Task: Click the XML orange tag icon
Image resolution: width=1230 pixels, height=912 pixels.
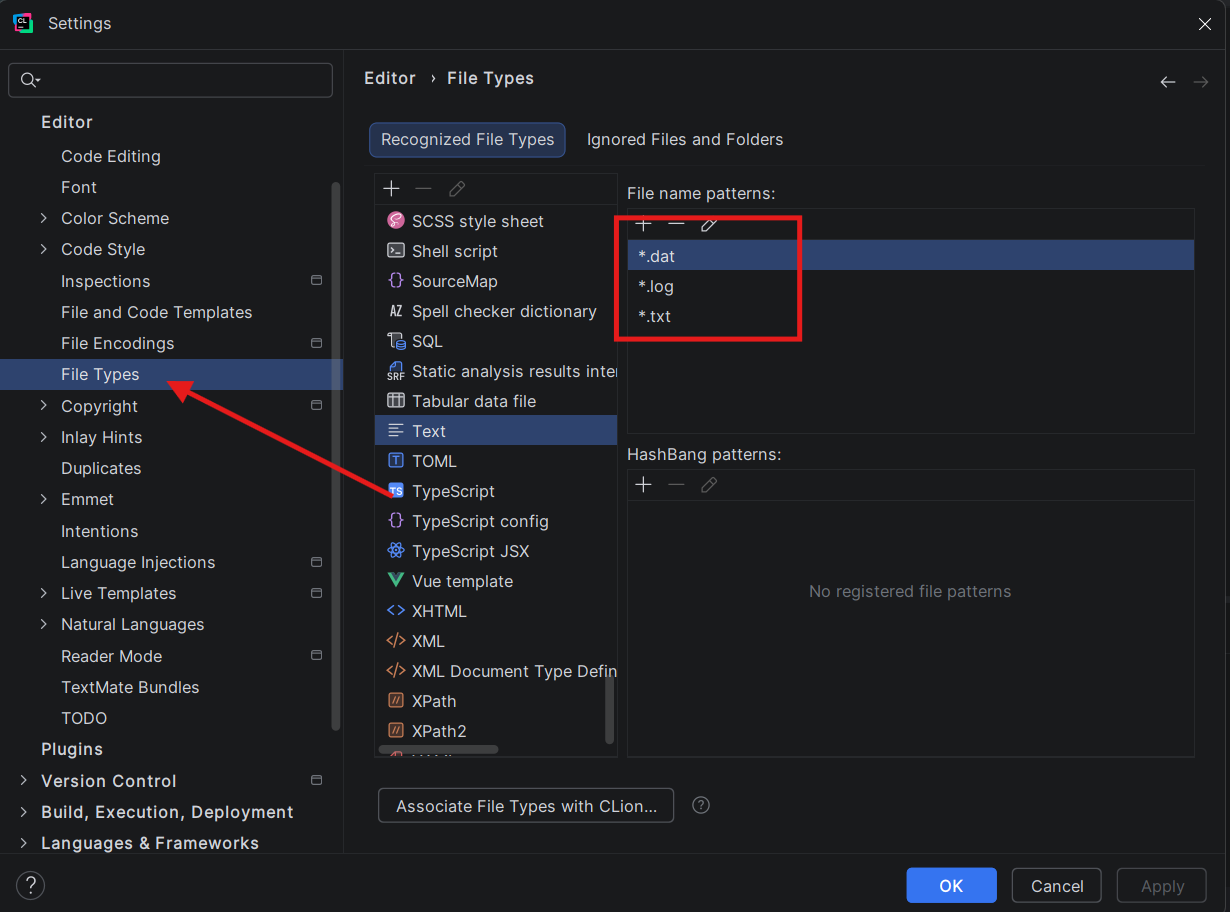Action: 396,641
